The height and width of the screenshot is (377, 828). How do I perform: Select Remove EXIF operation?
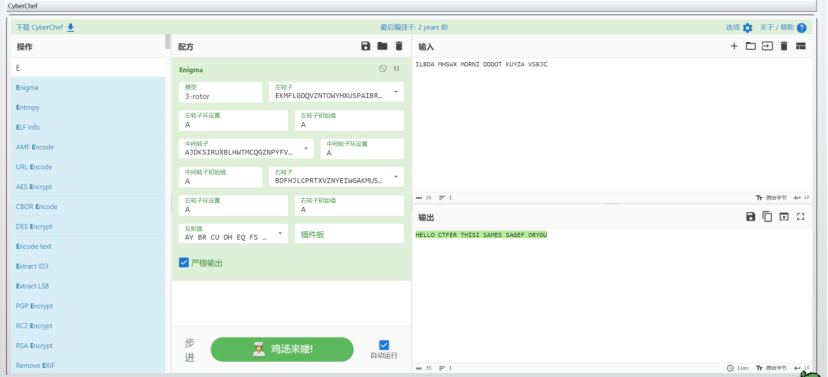tap(88, 365)
